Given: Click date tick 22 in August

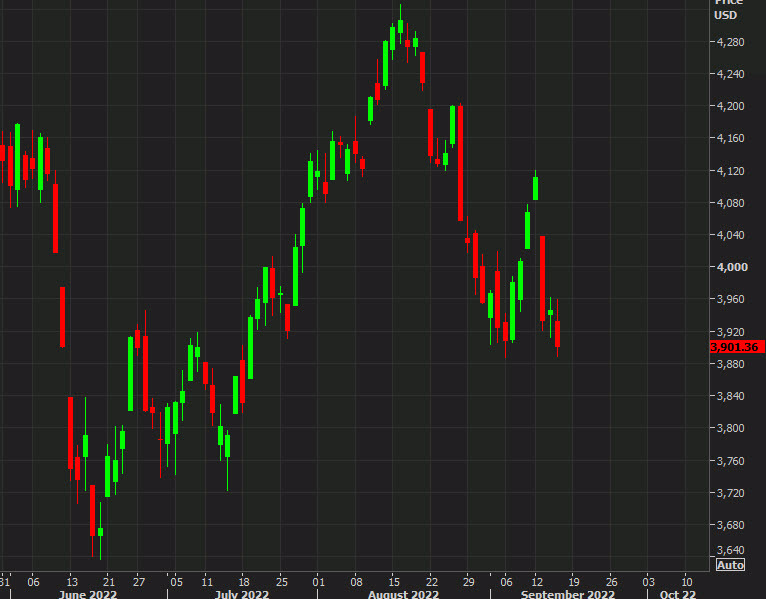Looking at the screenshot, I should 431,582.
